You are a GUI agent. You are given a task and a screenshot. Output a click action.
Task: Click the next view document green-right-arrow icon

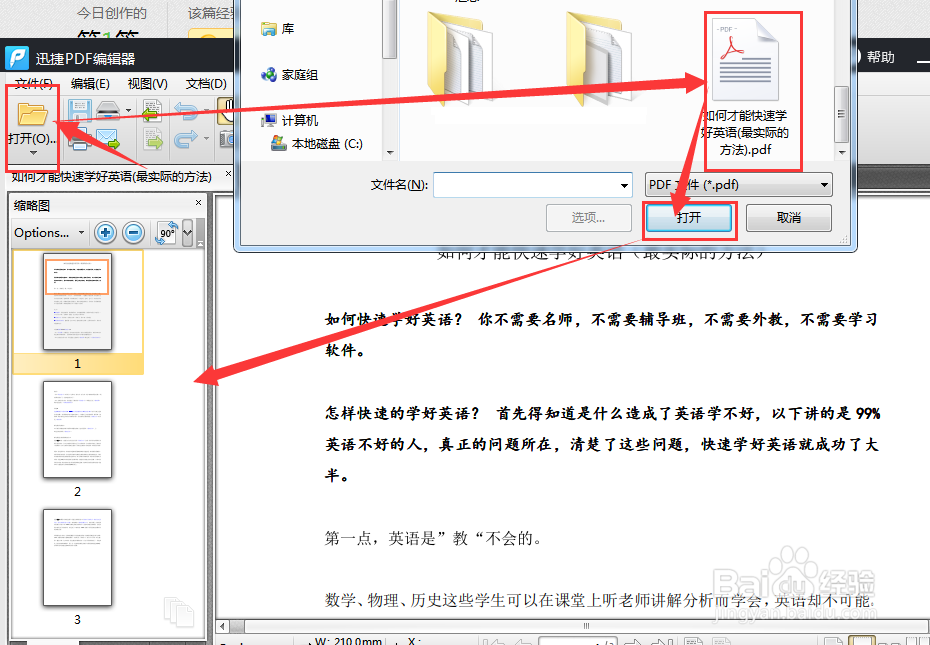pyautogui.click(x=153, y=139)
